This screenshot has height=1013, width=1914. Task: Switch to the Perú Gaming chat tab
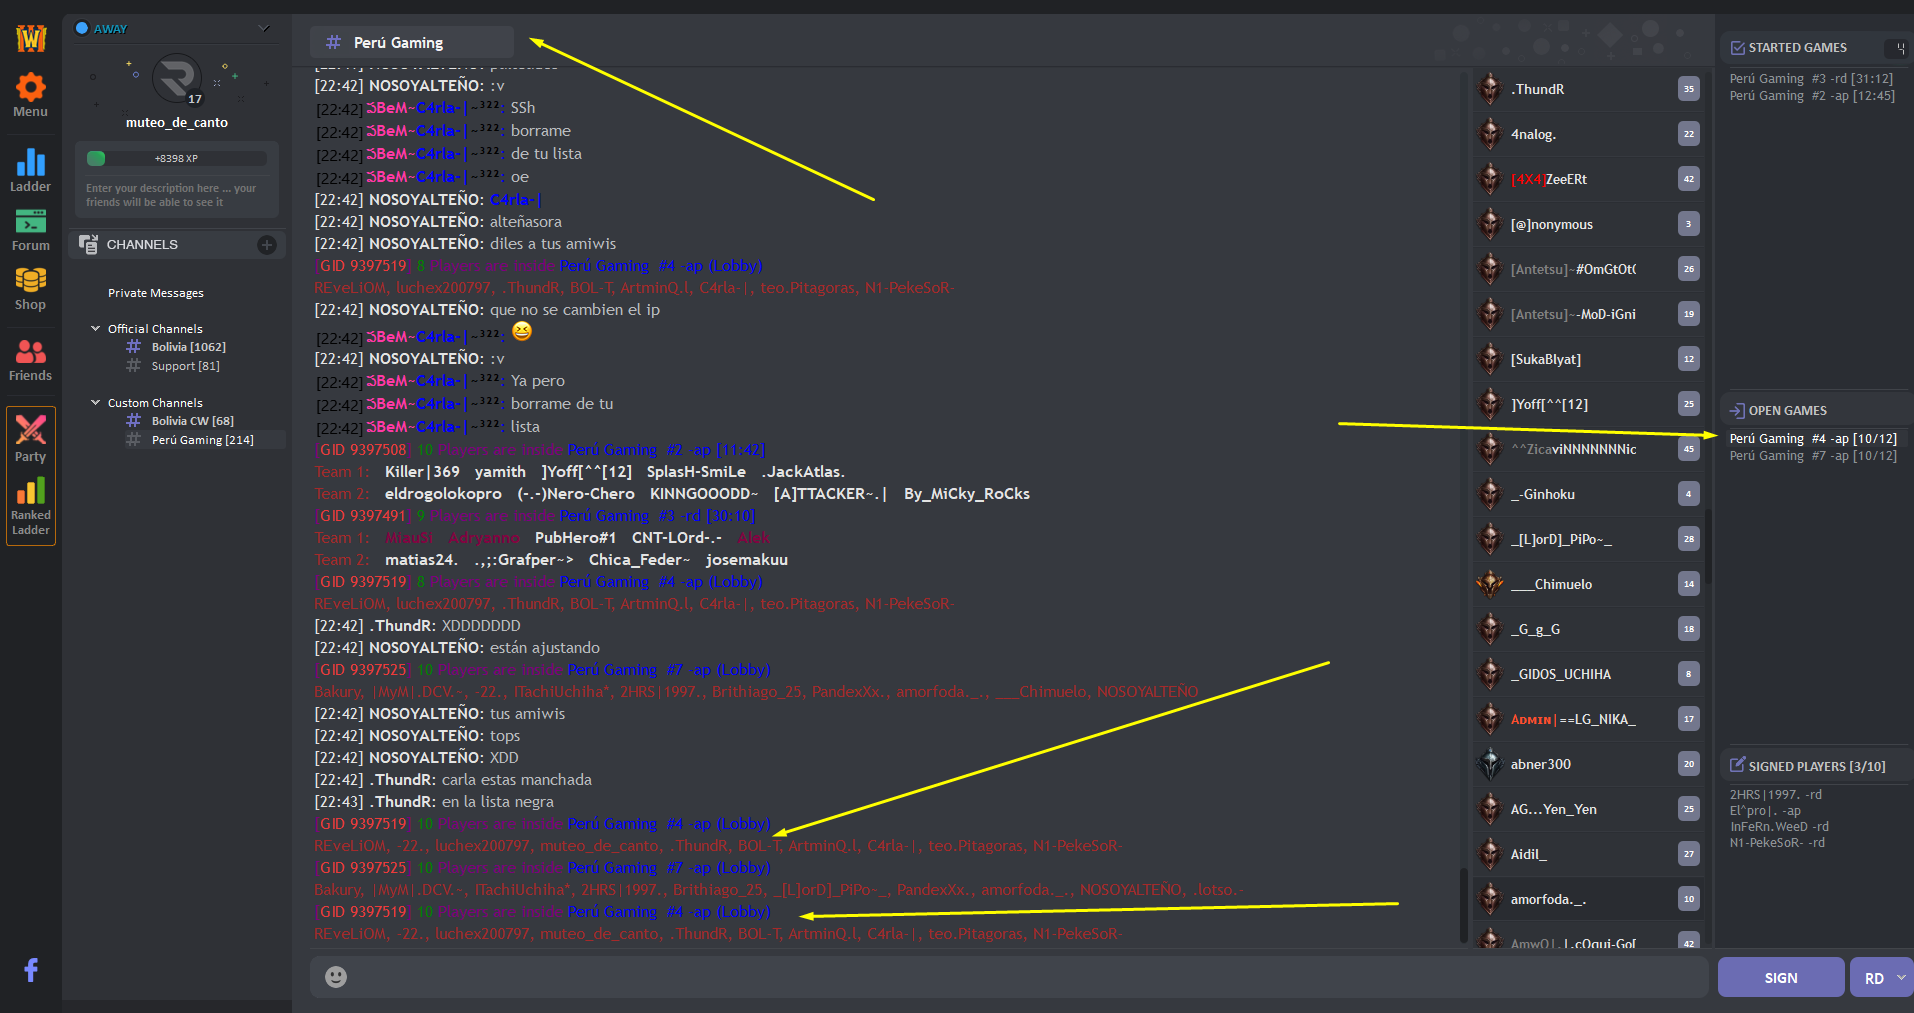pyautogui.click(x=412, y=43)
